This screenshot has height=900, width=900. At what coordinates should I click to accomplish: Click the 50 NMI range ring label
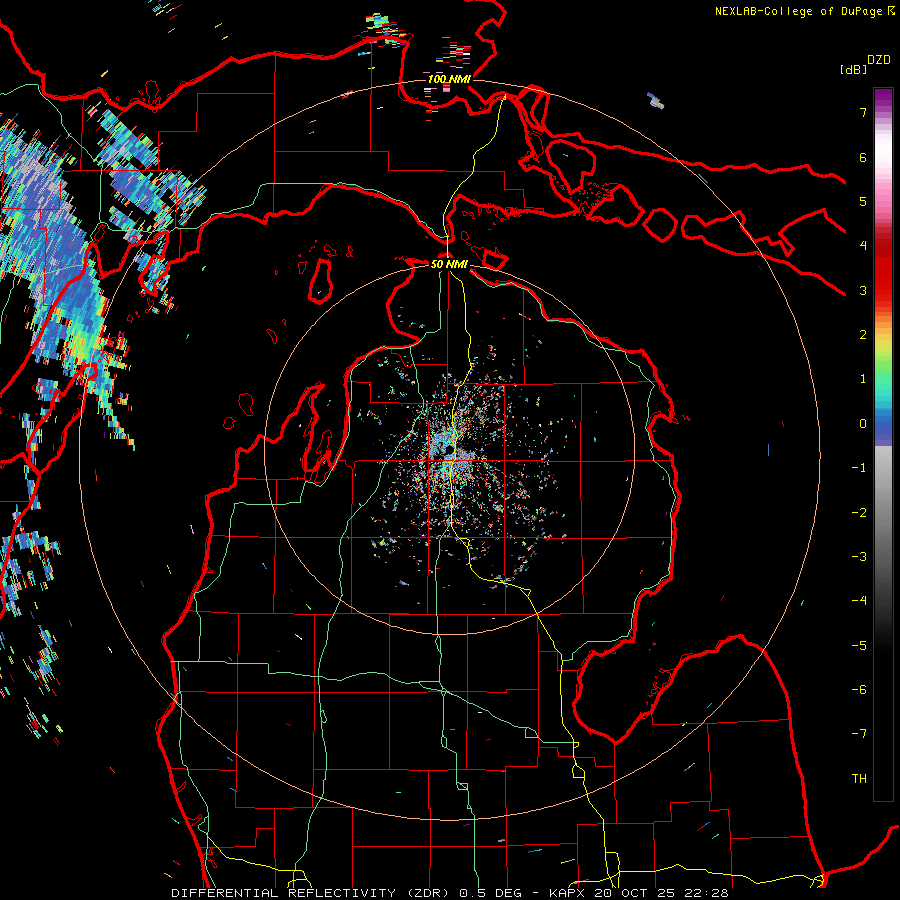point(449,264)
